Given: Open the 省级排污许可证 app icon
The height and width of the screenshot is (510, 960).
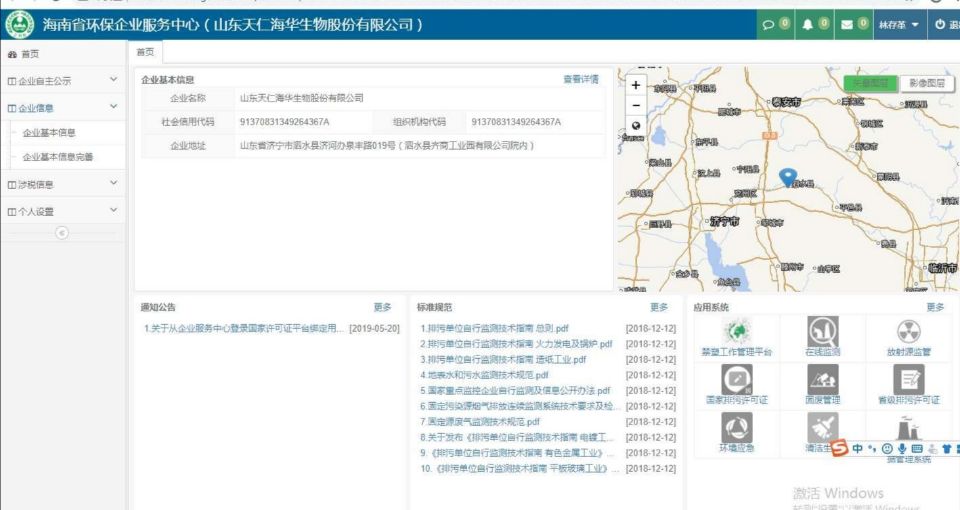Looking at the screenshot, I should pyautogui.click(x=909, y=380).
